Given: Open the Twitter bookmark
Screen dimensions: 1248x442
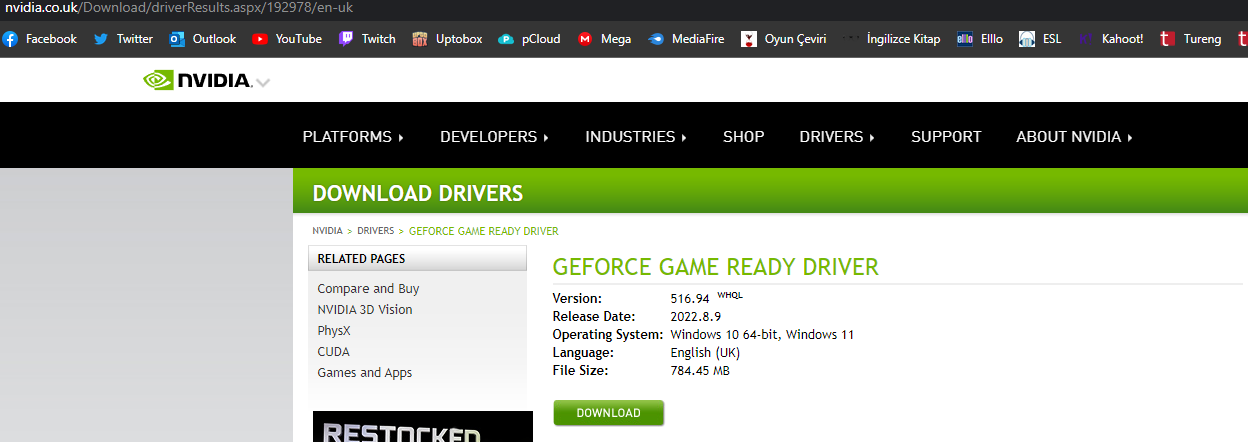Looking at the screenshot, I should pyautogui.click(x=123, y=39).
